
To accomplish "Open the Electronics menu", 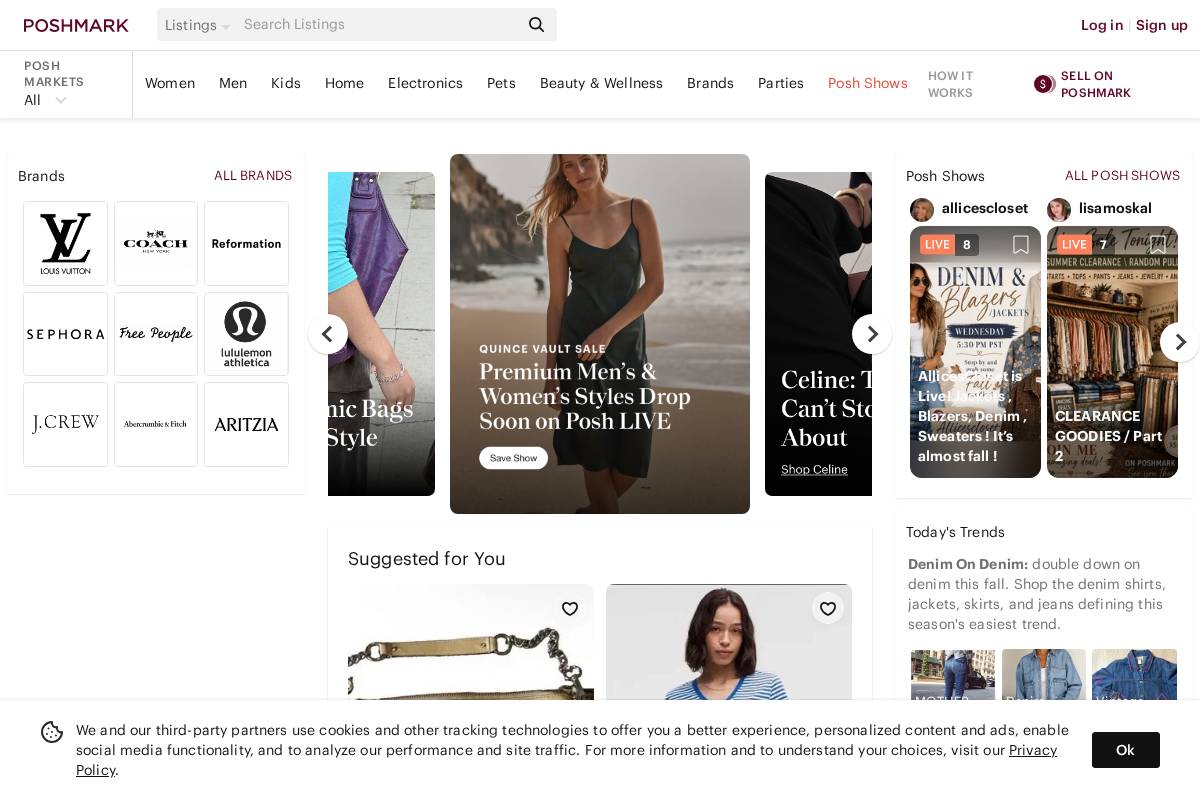I will [425, 83].
